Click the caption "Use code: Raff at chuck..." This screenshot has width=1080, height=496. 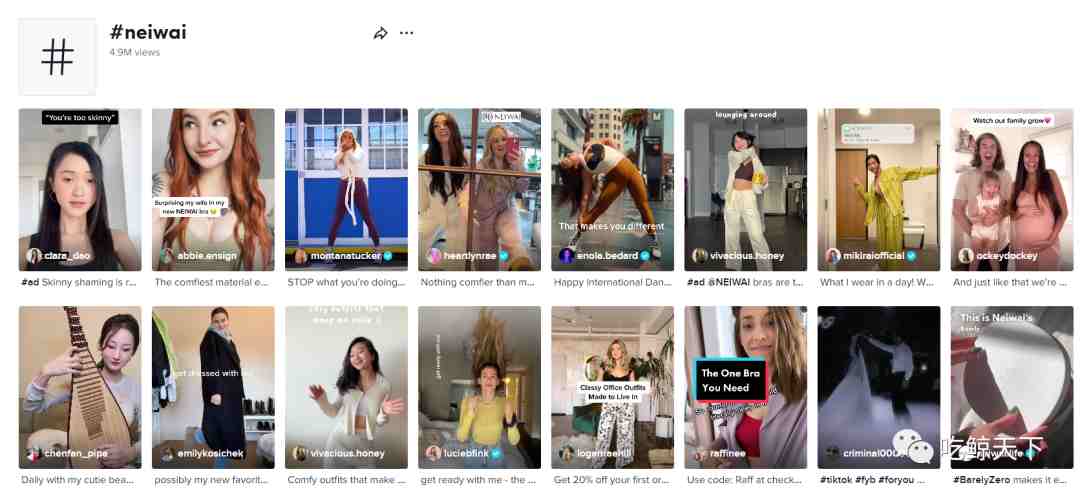(745, 480)
